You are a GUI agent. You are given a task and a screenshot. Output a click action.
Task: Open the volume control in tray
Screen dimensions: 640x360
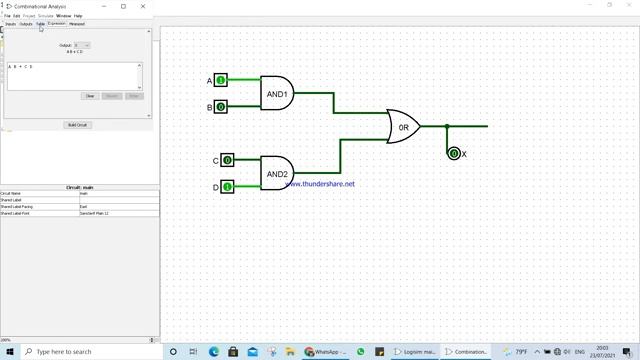coord(567,351)
